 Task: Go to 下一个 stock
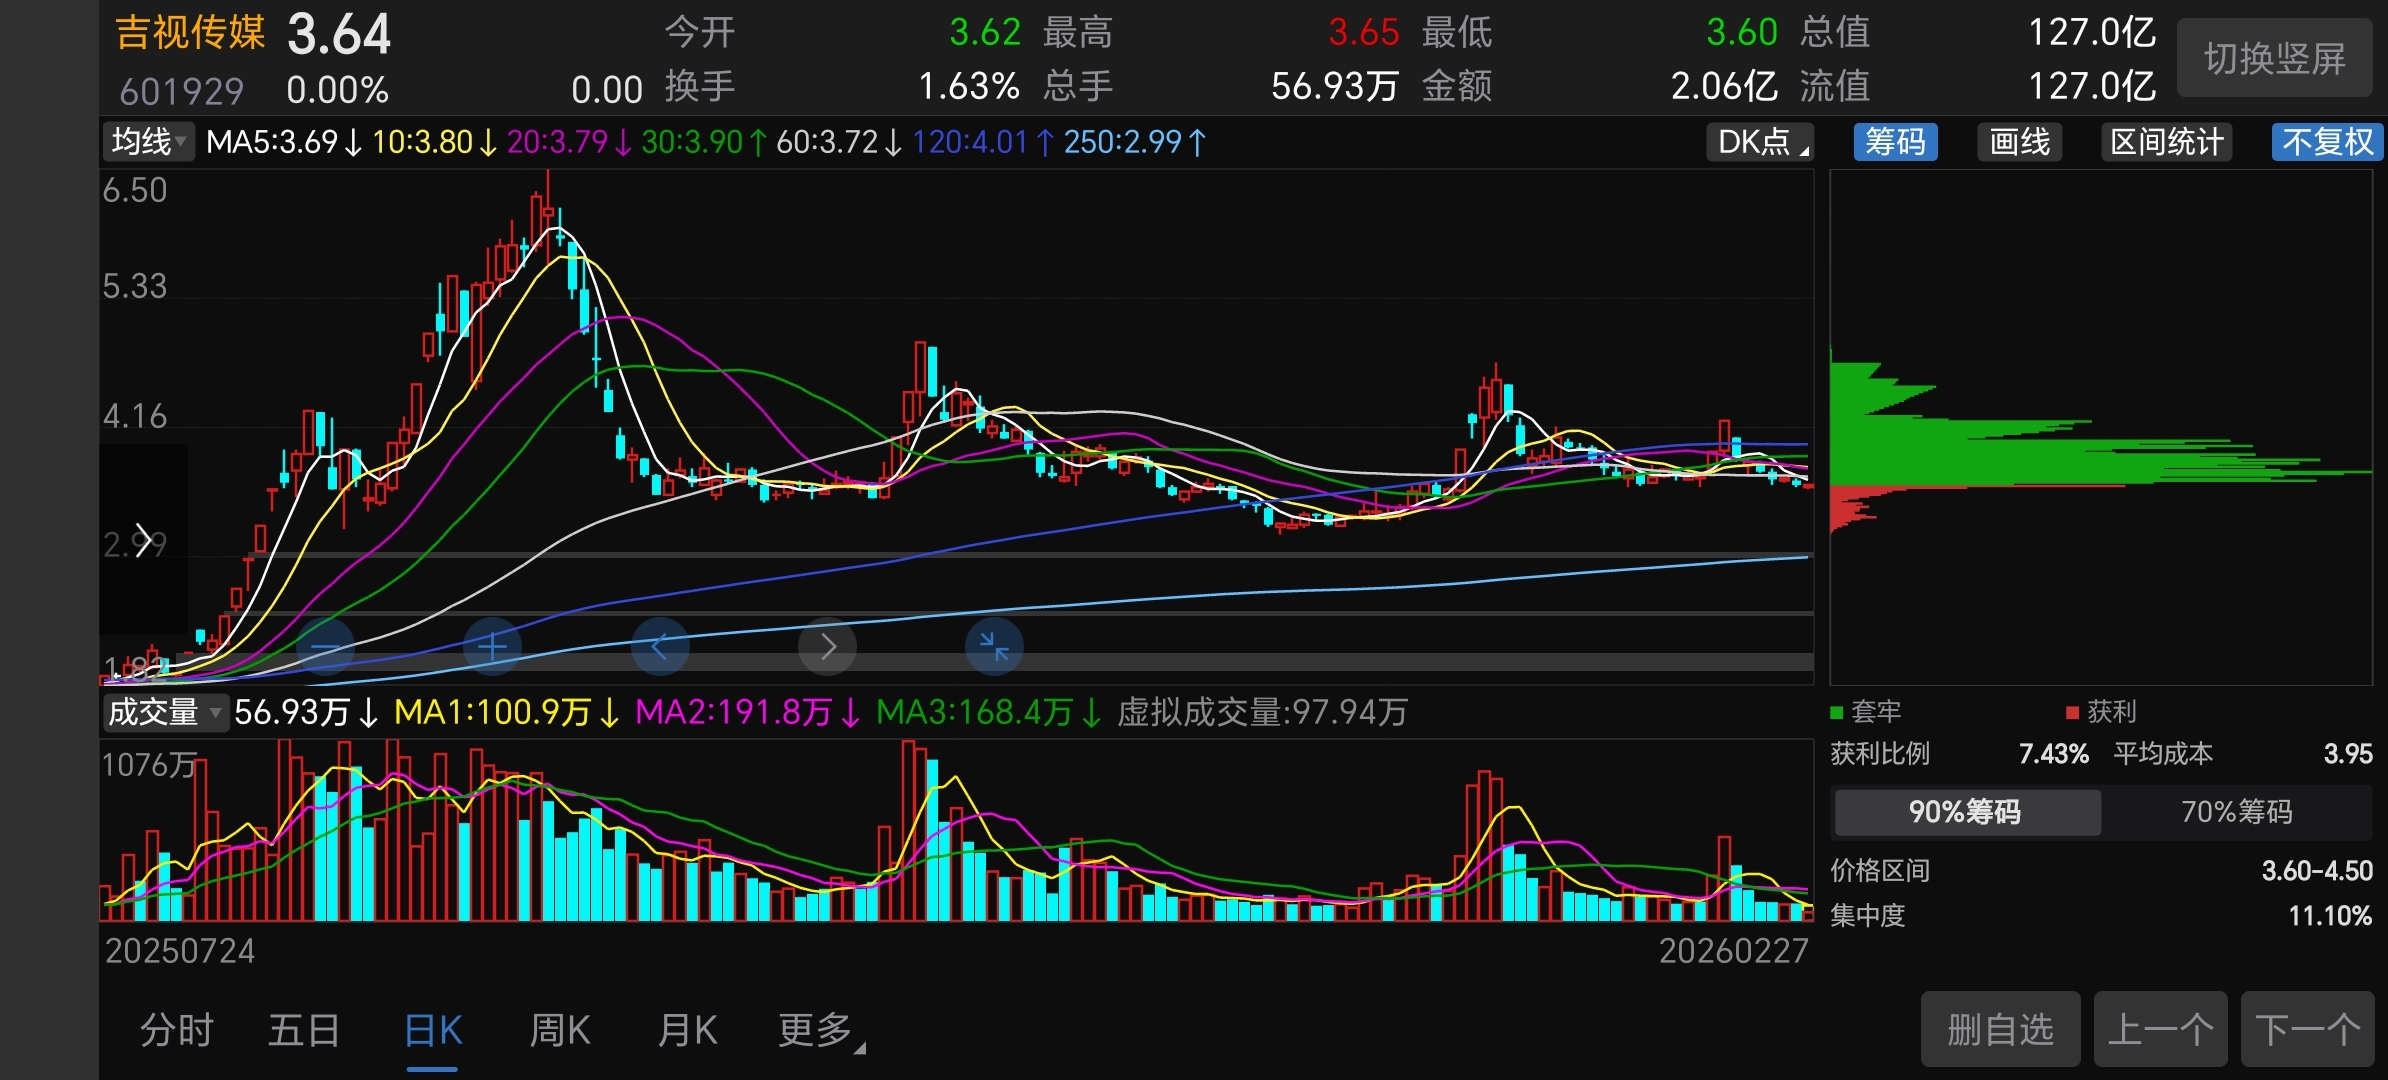(x=2307, y=1029)
